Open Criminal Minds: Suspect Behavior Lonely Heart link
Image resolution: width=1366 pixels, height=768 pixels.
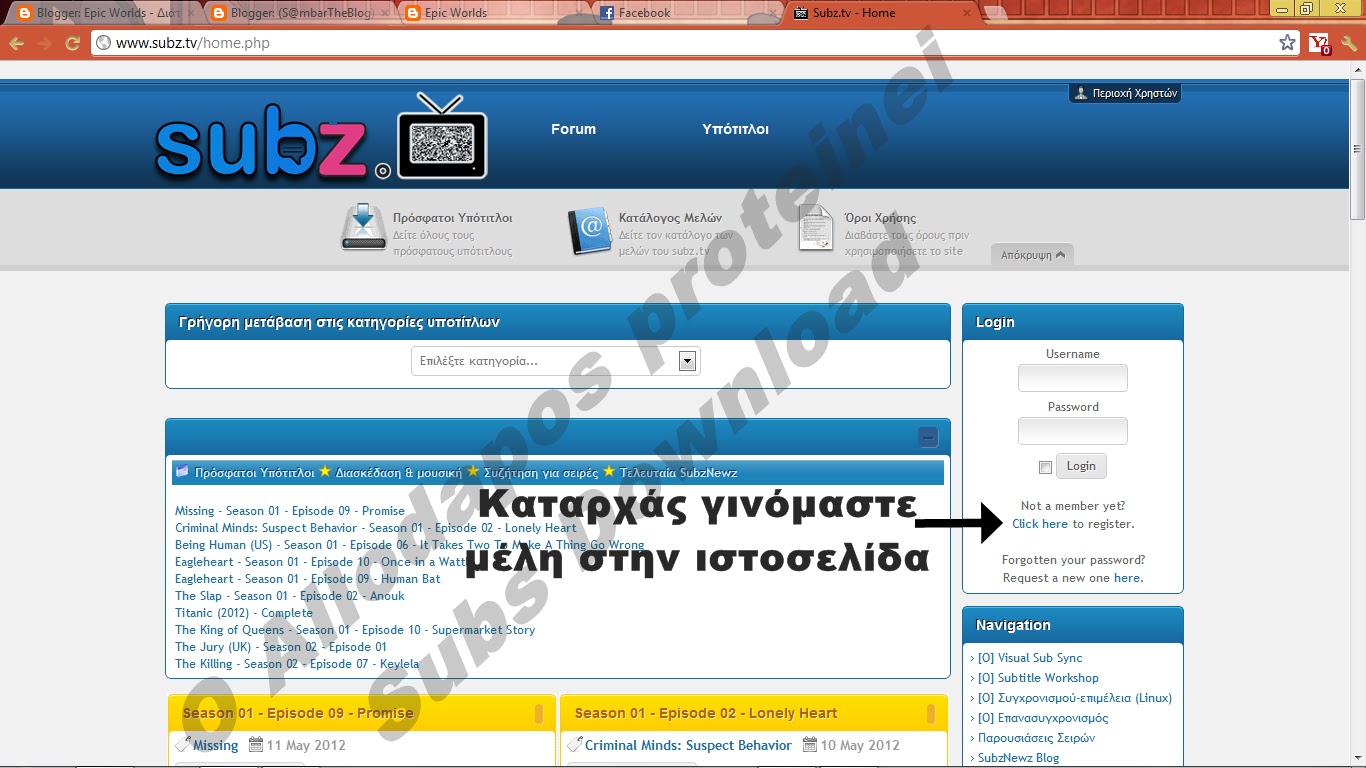(376, 528)
